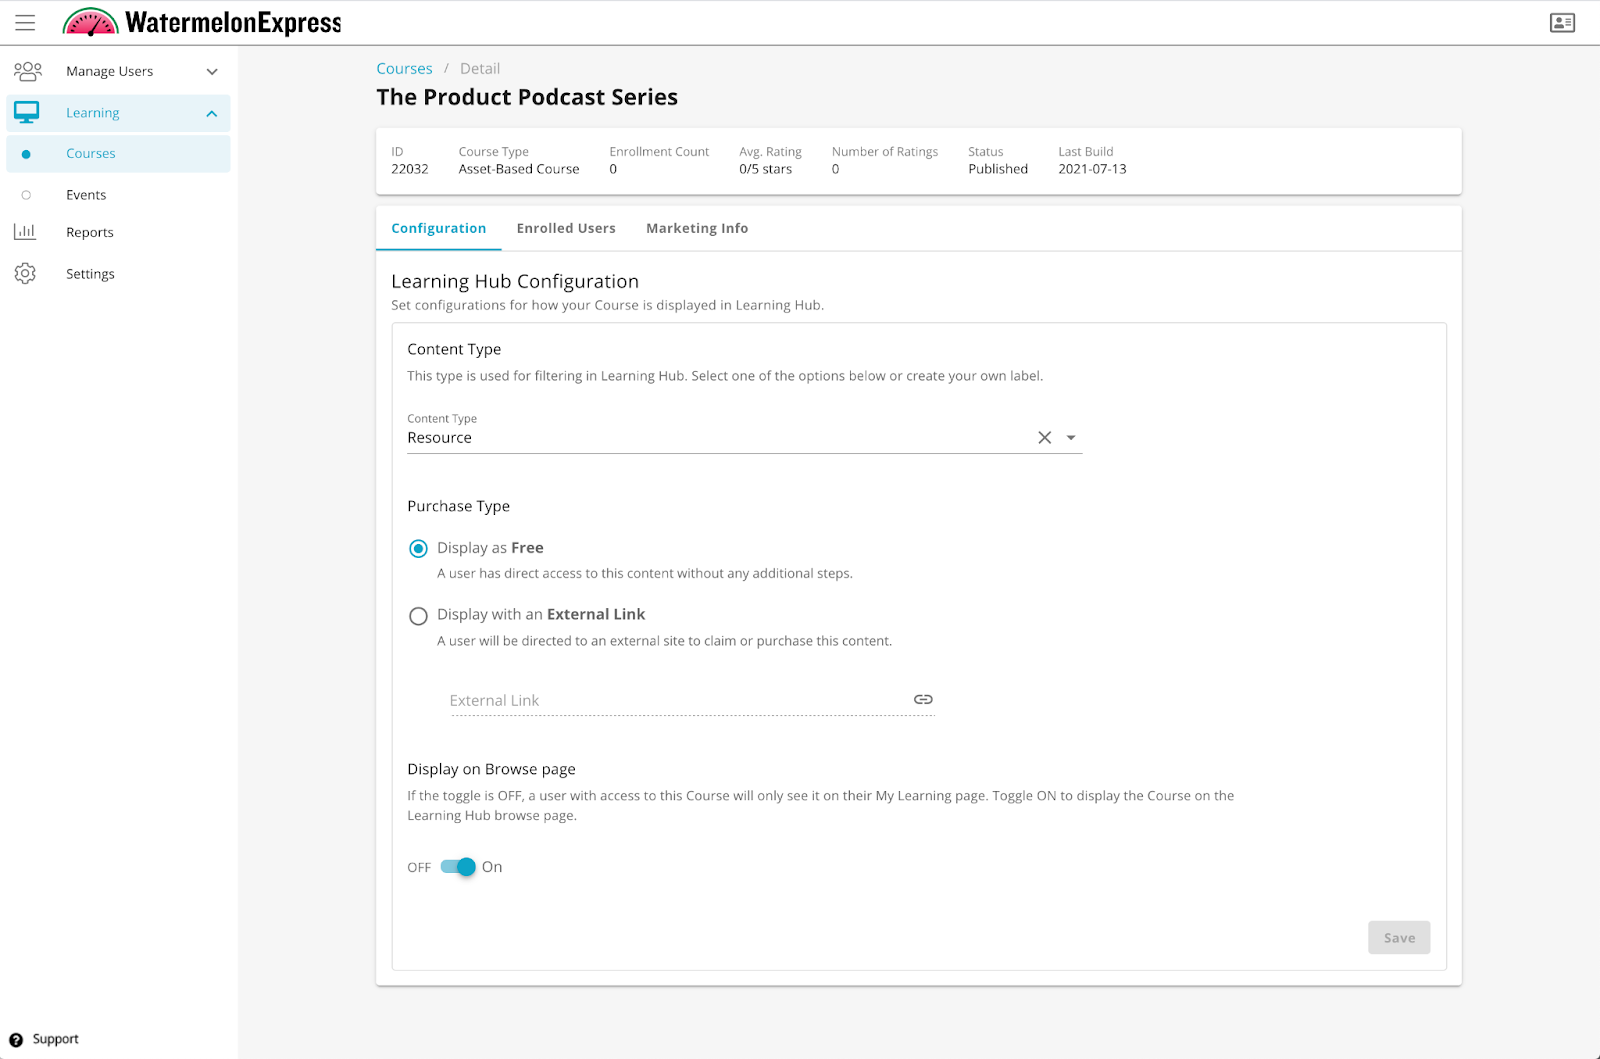
Task: Clear Content Type with the X icon
Action: point(1044,437)
